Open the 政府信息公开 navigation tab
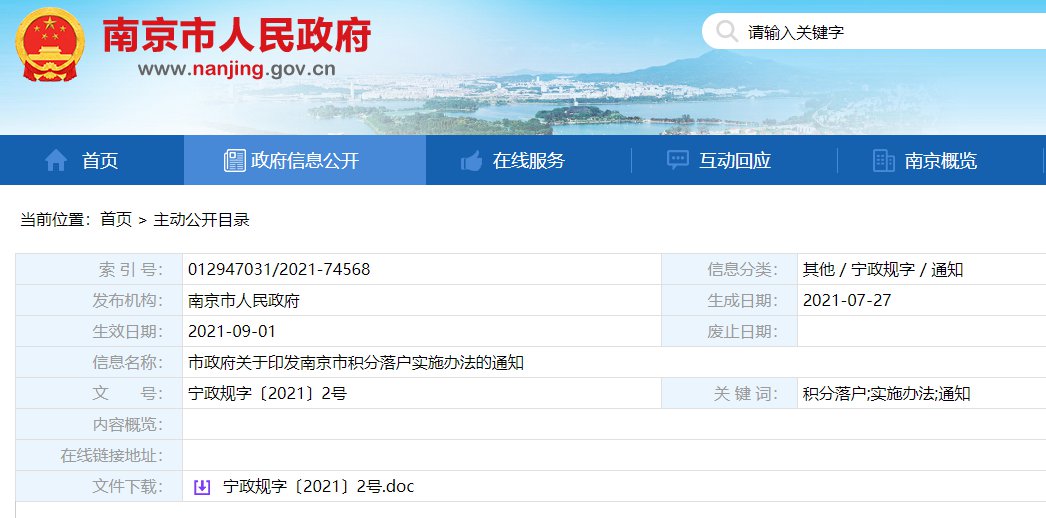The image size is (1046, 518). pyautogui.click(x=304, y=160)
